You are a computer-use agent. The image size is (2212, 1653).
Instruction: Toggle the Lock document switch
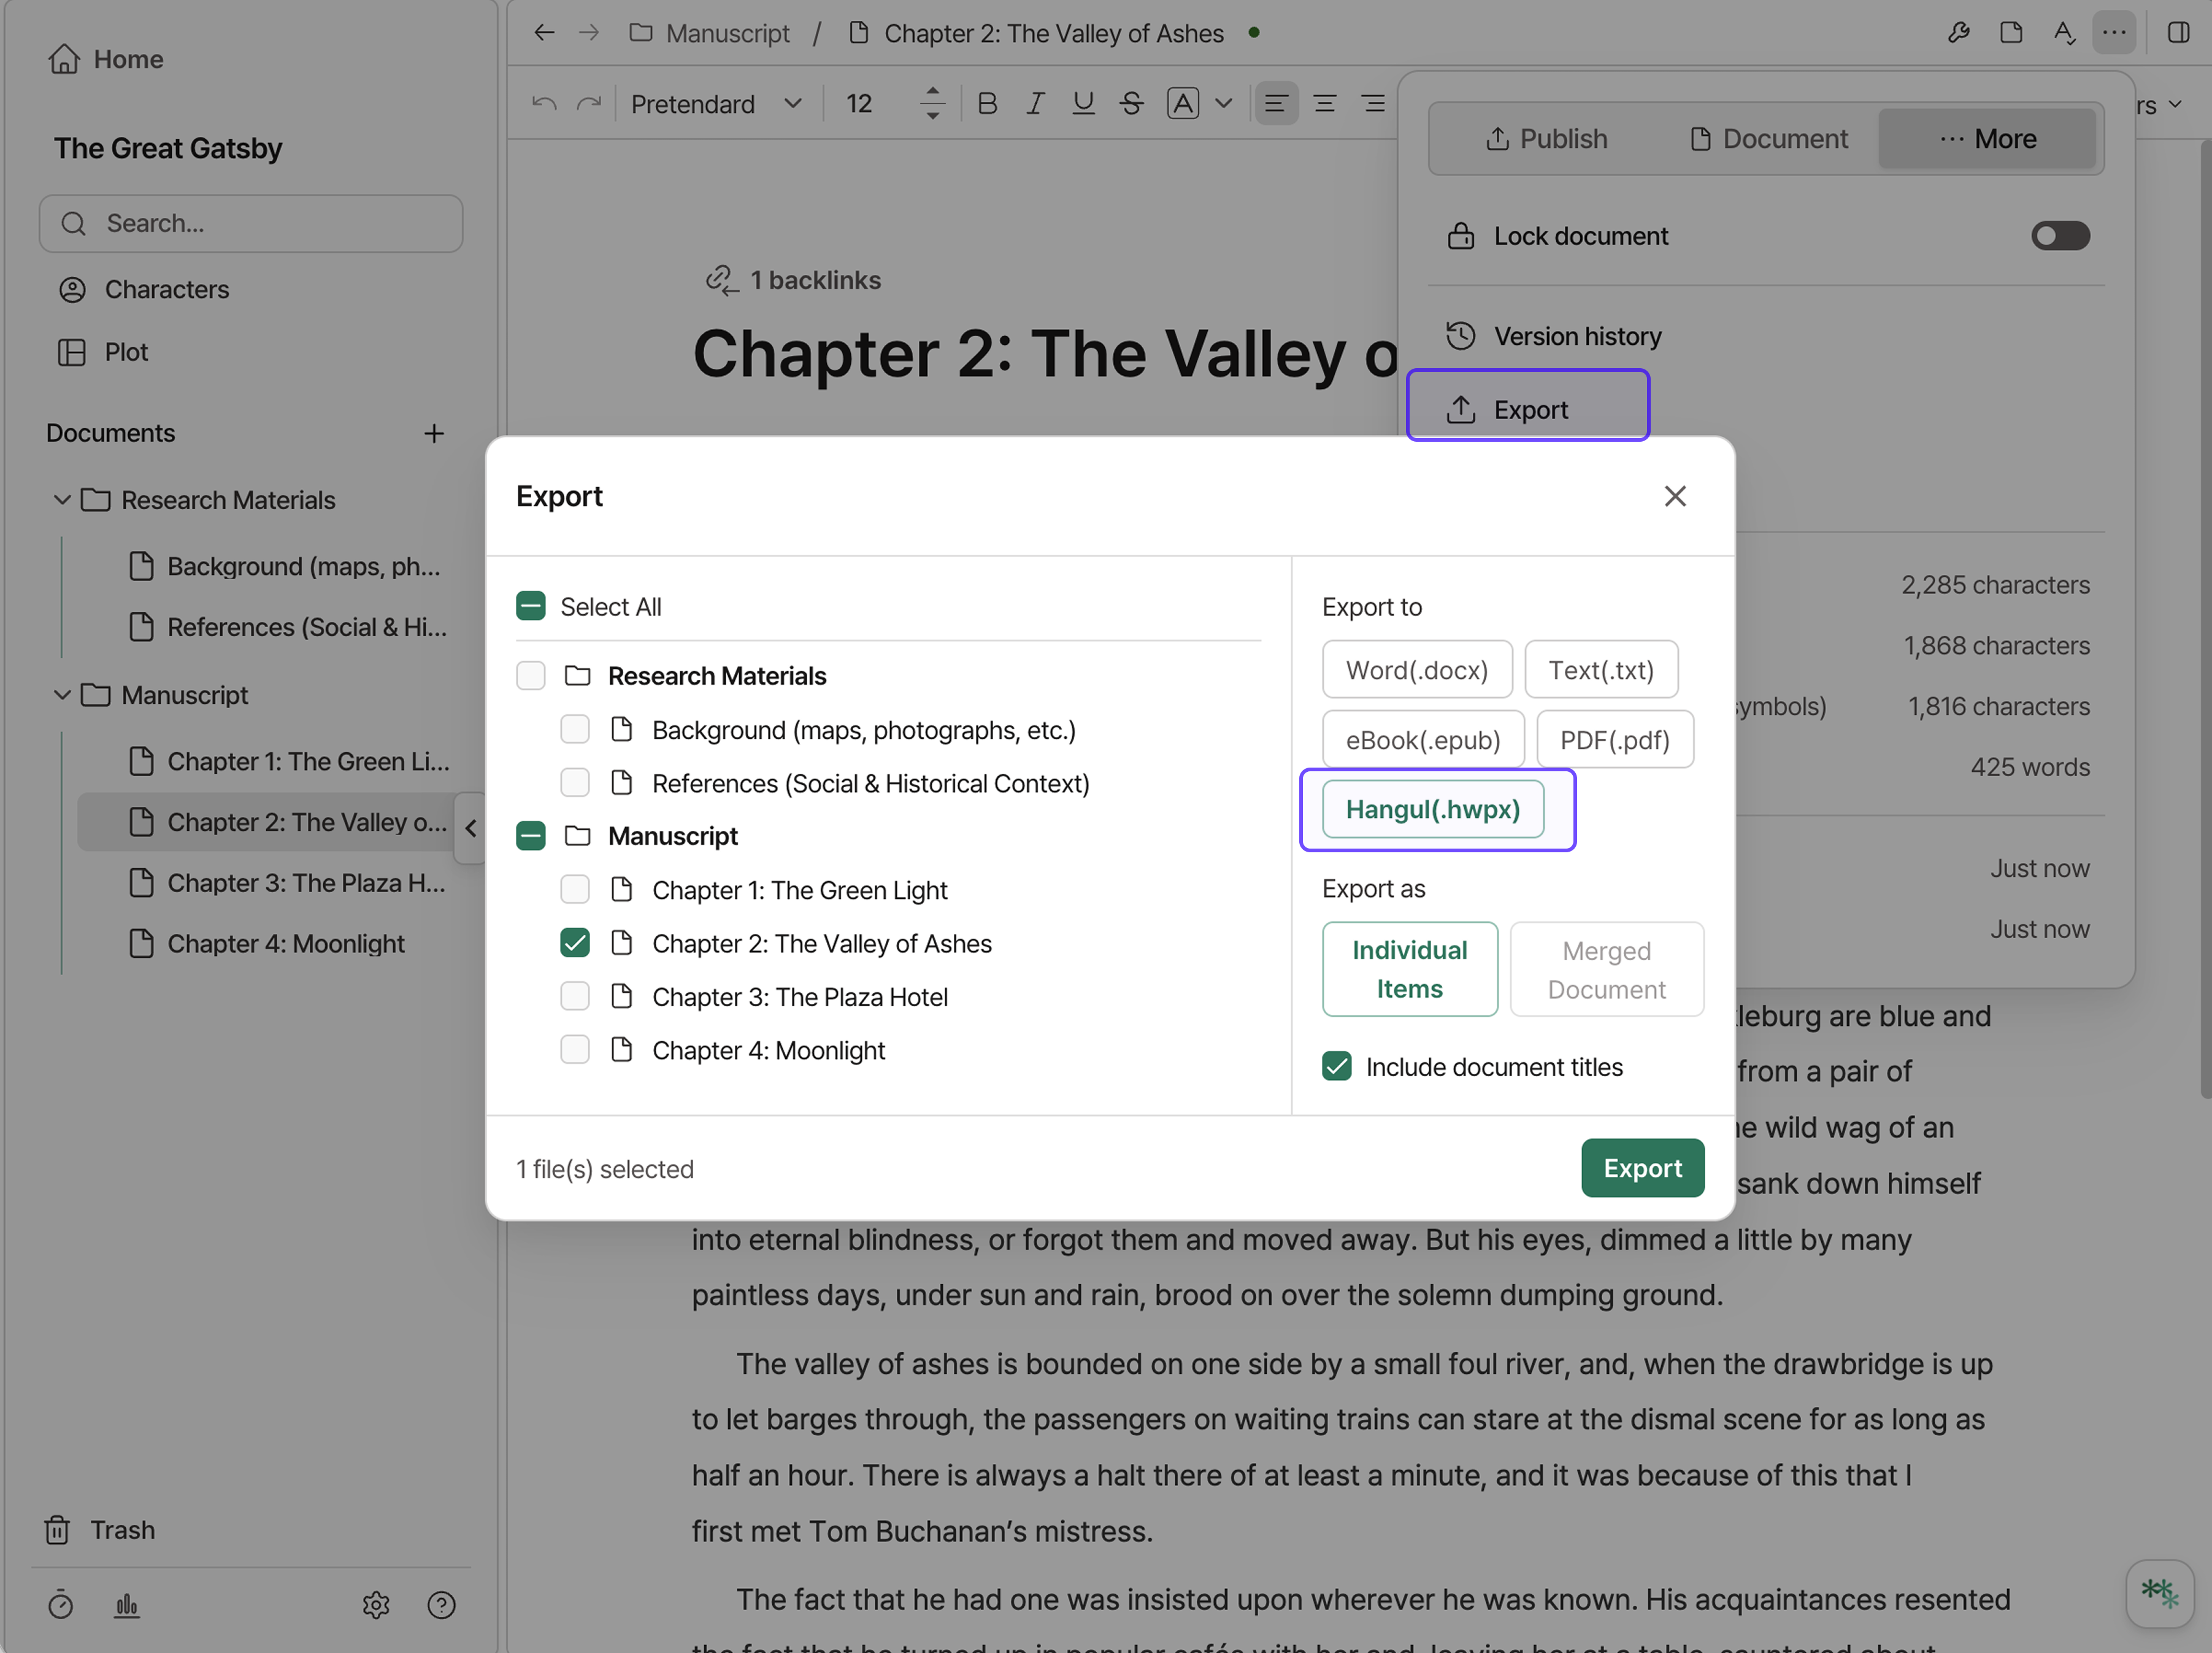2060,236
